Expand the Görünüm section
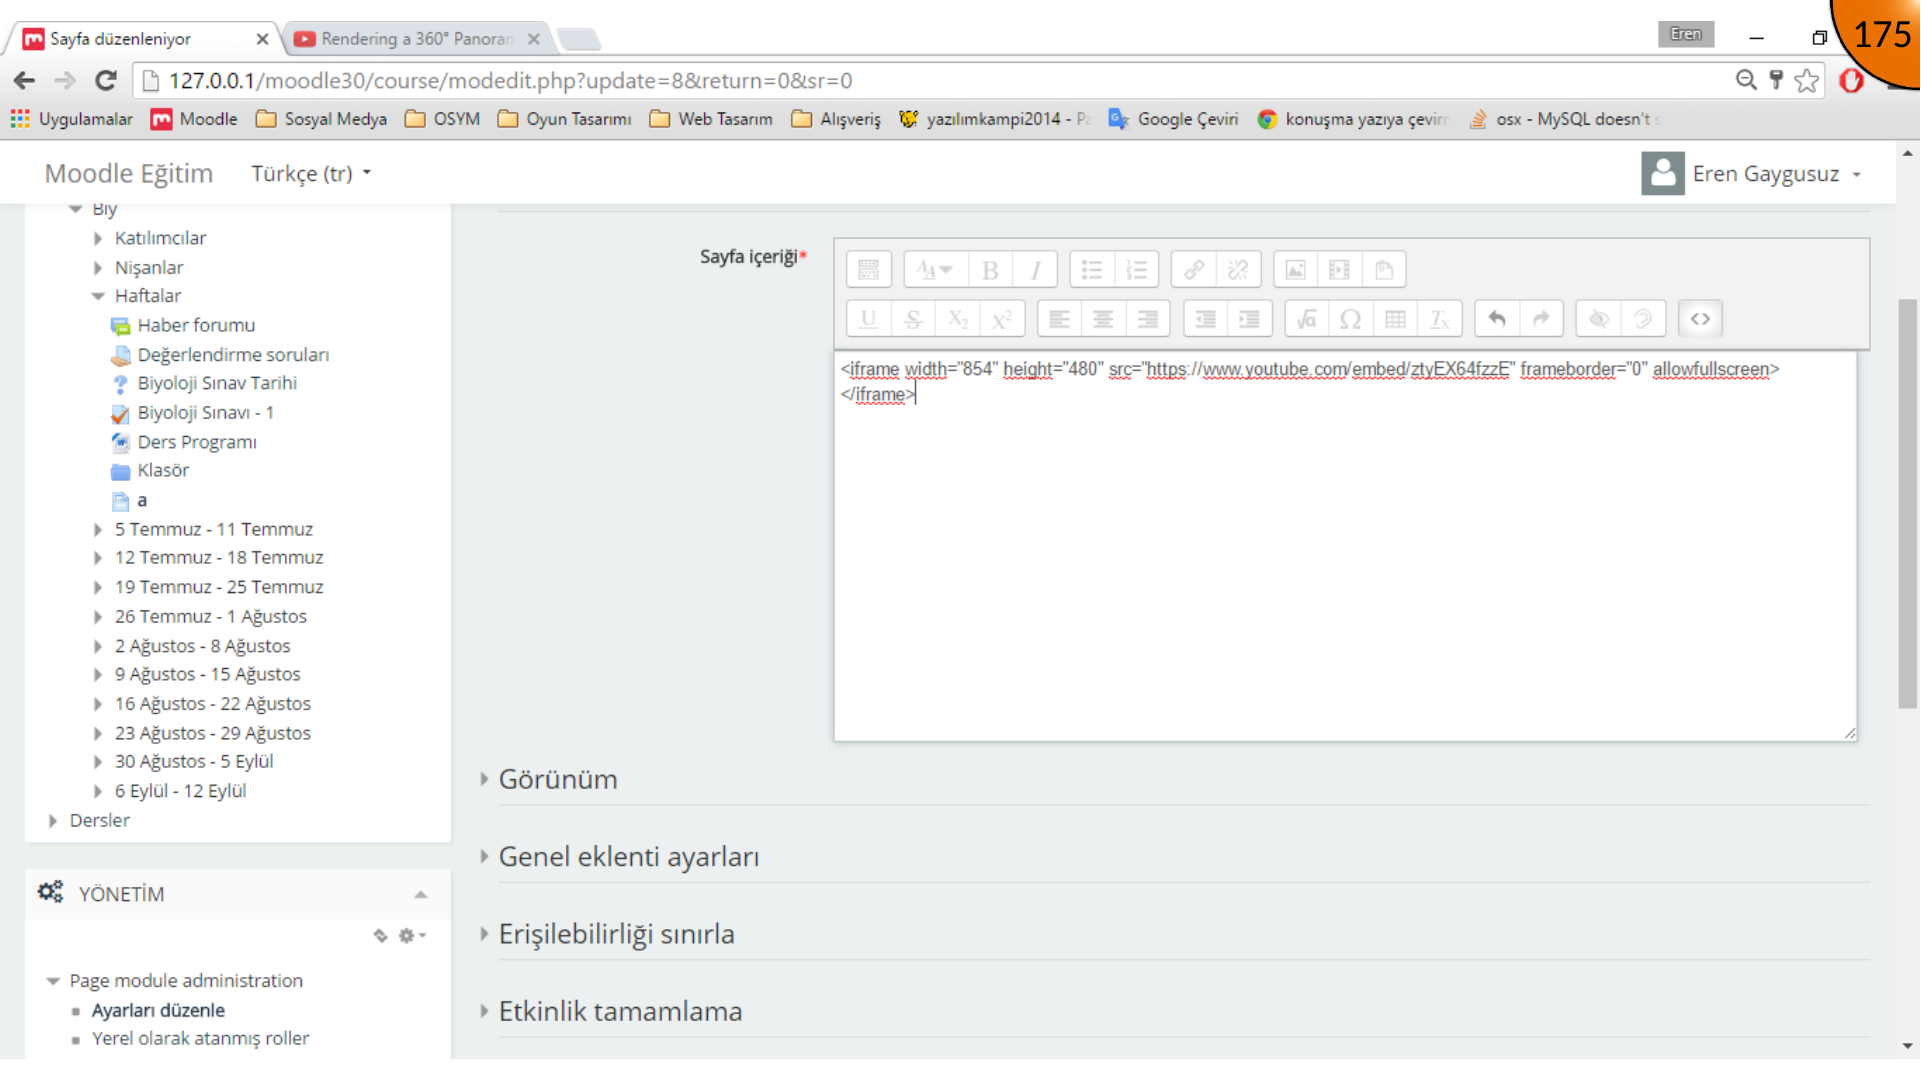Viewport: 1921px width, 1080px height. point(558,779)
